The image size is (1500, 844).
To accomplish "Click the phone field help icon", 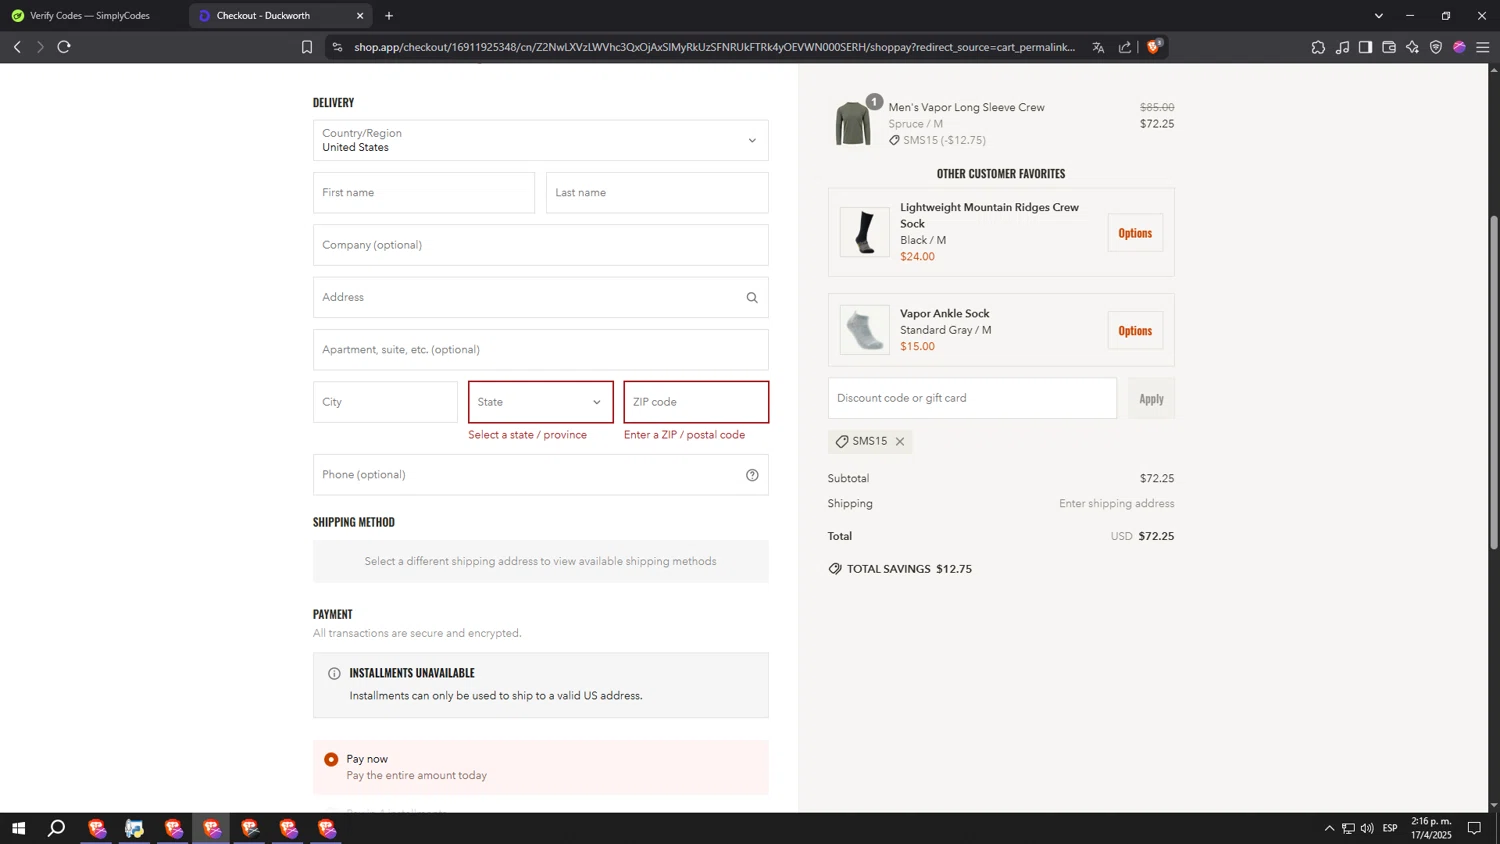I will pos(752,475).
